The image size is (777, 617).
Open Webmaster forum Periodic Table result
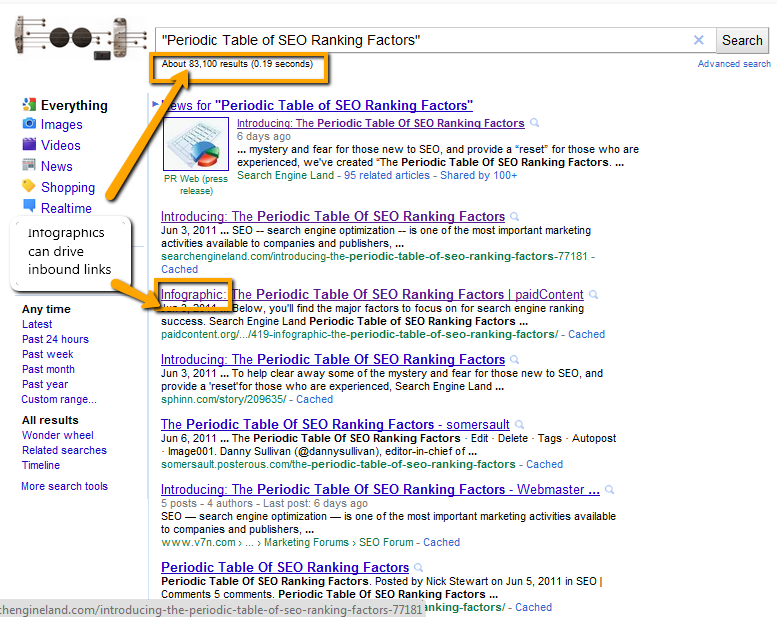[x=380, y=489]
